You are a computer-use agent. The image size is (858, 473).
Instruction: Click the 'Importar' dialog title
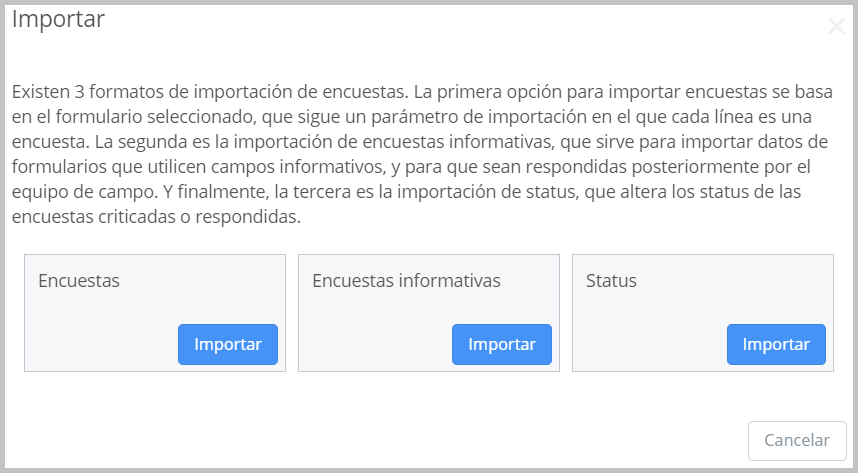[x=58, y=19]
